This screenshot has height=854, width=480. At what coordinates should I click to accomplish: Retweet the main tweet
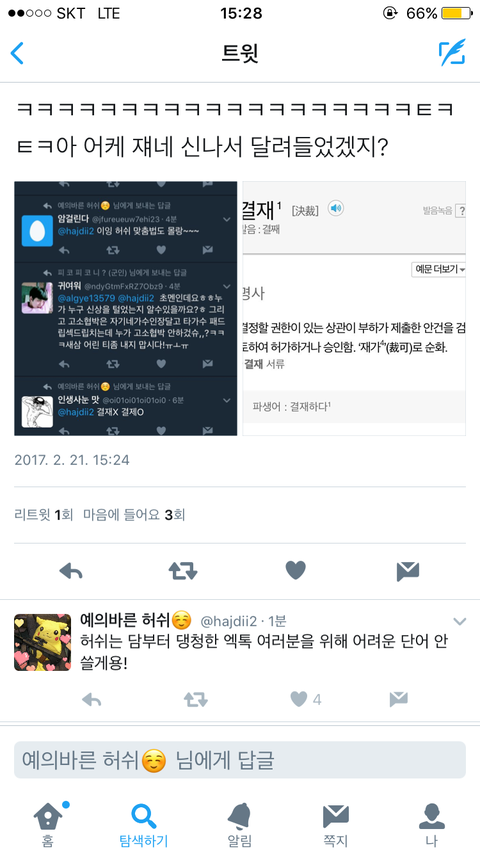click(x=183, y=571)
